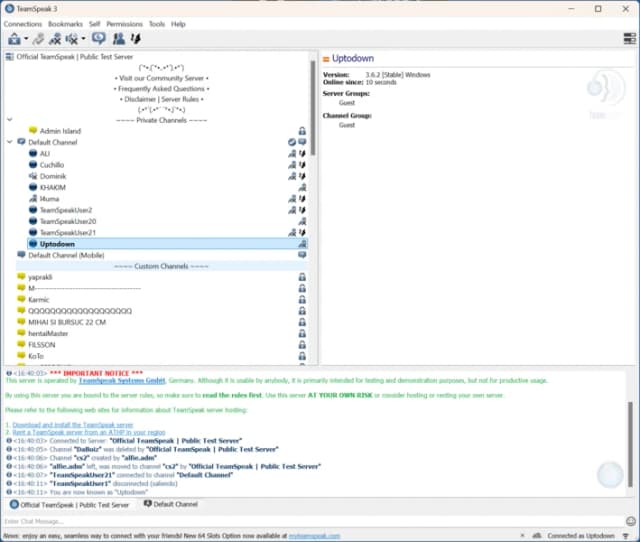Screen dimensions: 640x542
Task: Focus the Enter Chat Message input field
Action: click(312, 521)
